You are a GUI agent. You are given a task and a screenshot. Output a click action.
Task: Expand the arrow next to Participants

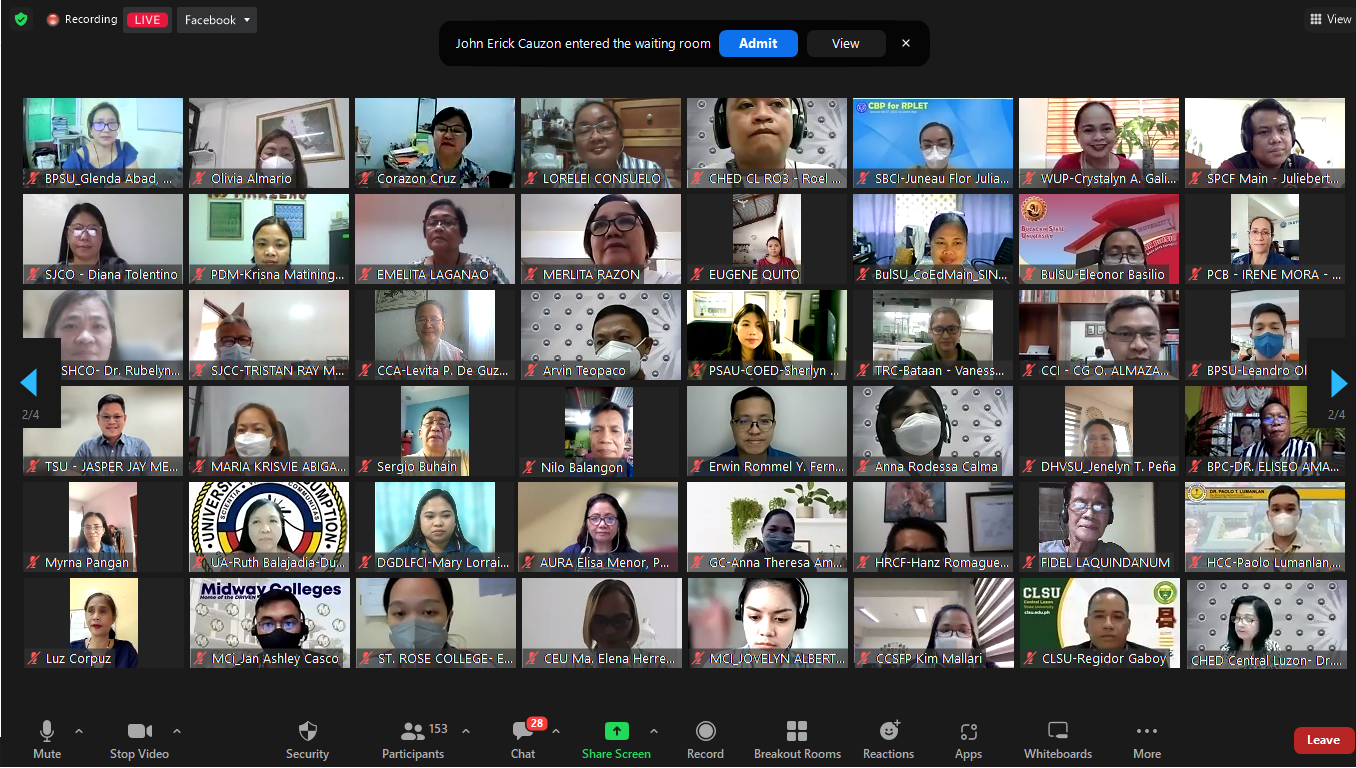point(465,731)
